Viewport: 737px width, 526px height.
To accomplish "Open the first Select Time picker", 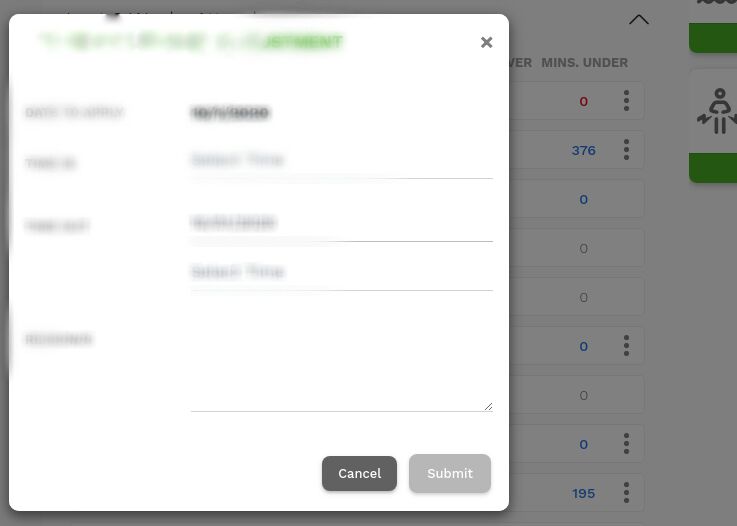I will pyautogui.click(x=341, y=161).
